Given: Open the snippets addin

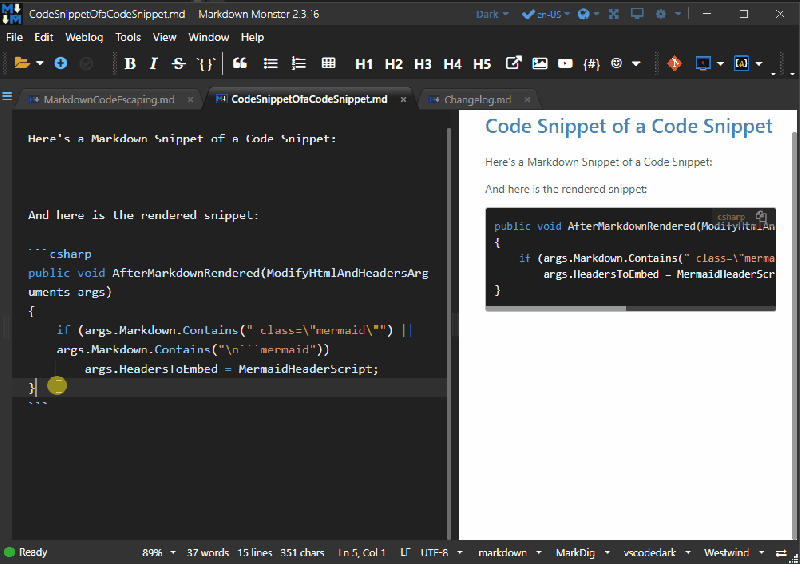Looking at the screenshot, I should pyautogui.click(x=741, y=63).
